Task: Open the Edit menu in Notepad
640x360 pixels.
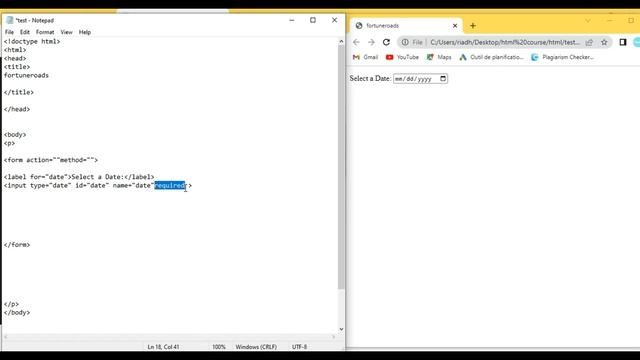Action: pyautogui.click(x=25, y=32)
